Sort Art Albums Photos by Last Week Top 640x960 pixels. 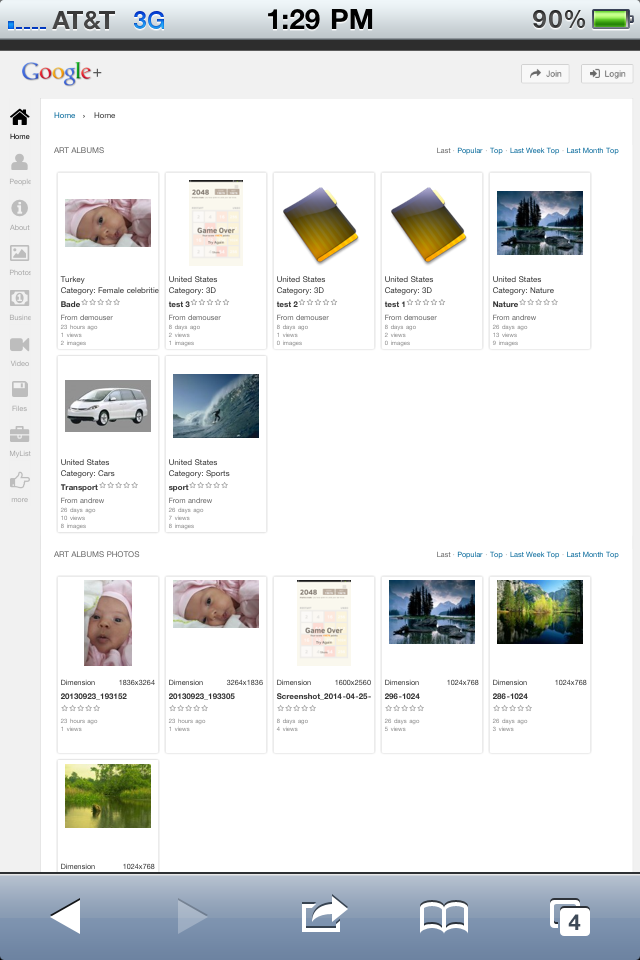(x=534, y=555)
